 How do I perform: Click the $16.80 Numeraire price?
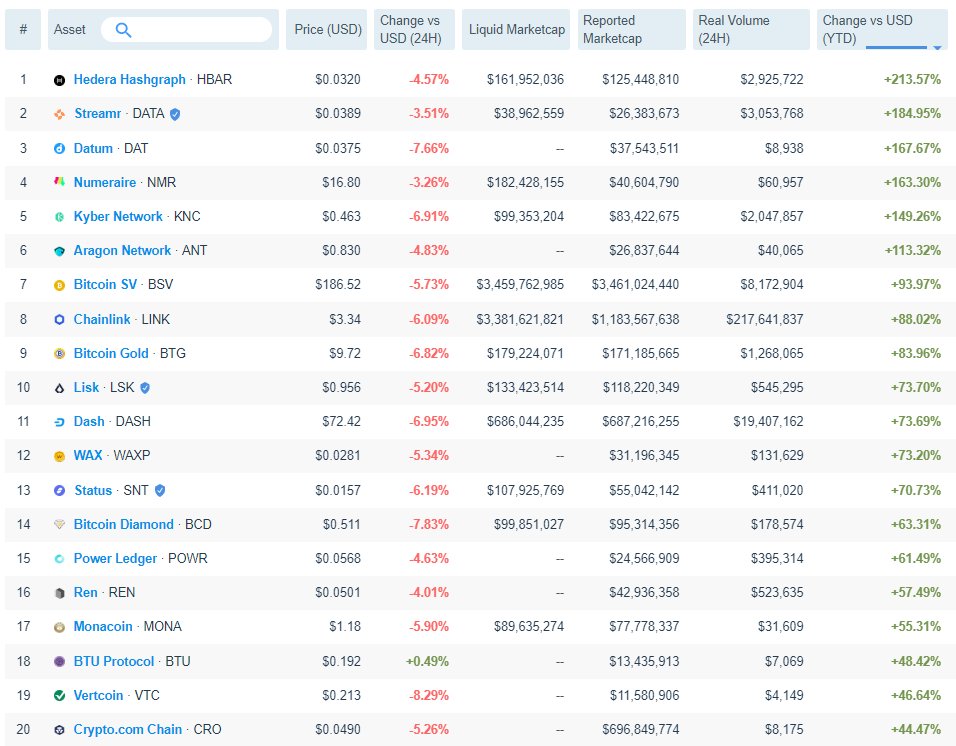pos(341,182)
